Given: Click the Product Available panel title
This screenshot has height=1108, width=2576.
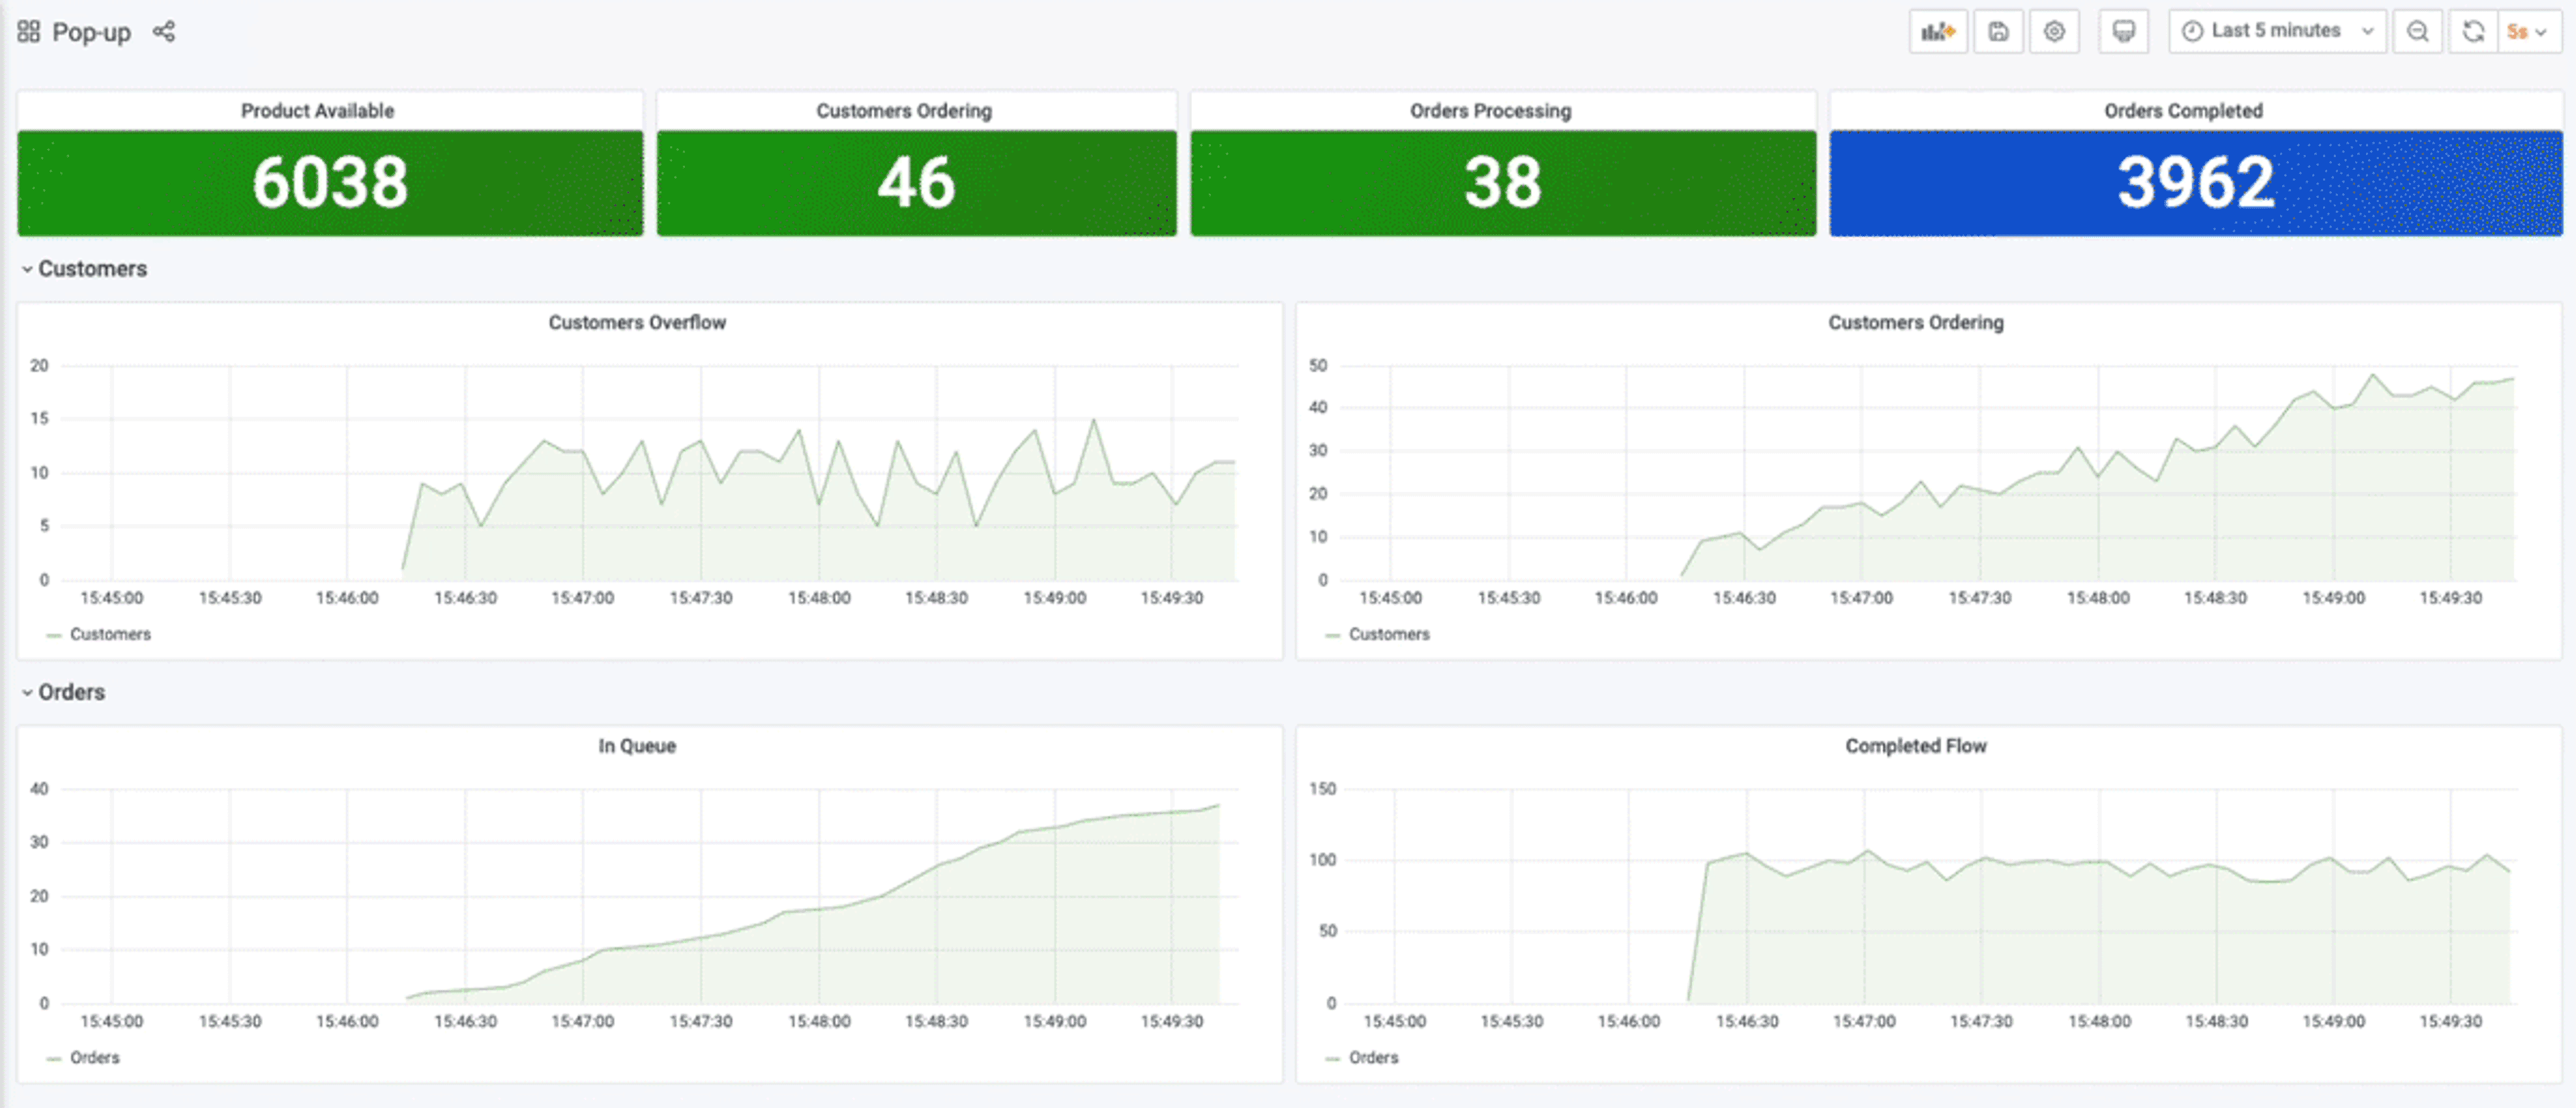Looking at the screenshot, I should (x=317, y=111).
